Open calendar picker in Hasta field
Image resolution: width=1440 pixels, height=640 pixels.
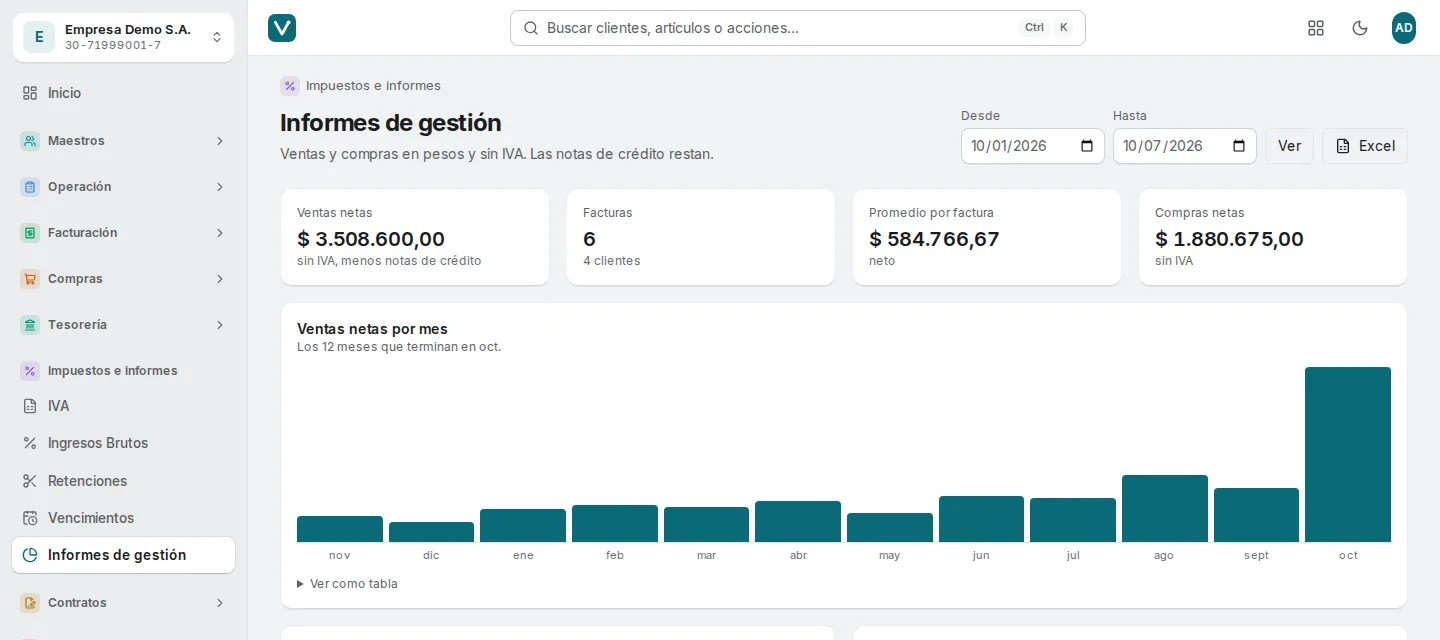pos(1239,146)
